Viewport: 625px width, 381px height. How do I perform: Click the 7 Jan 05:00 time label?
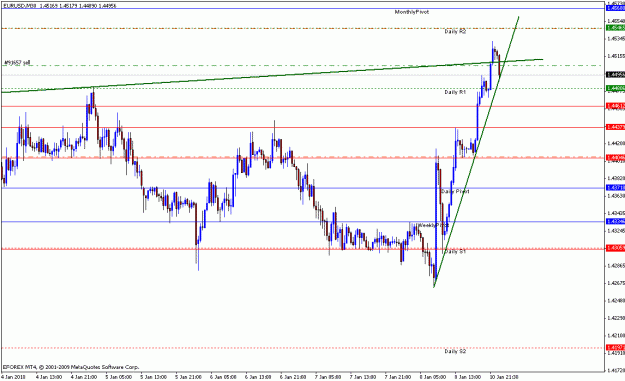click(328, 377)
